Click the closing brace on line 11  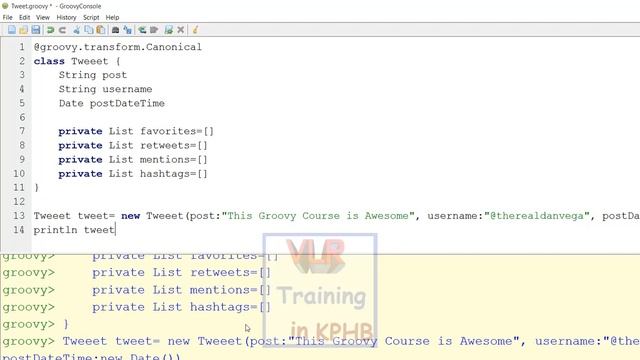pyautogui.click(x=37, y=188)
